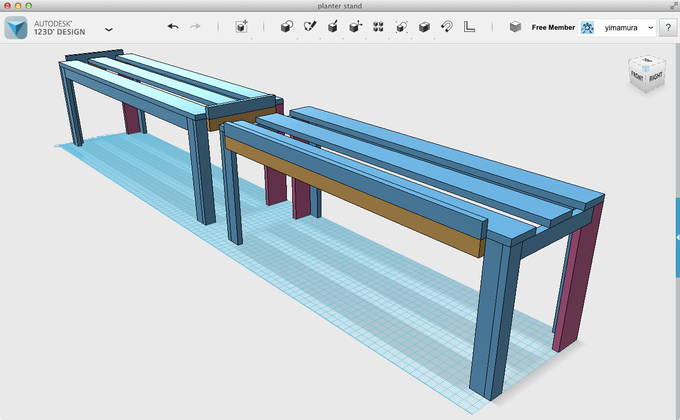Expand the dropdown arrow beside 123D Design
680x420 pixels.
tap(109, 30)
